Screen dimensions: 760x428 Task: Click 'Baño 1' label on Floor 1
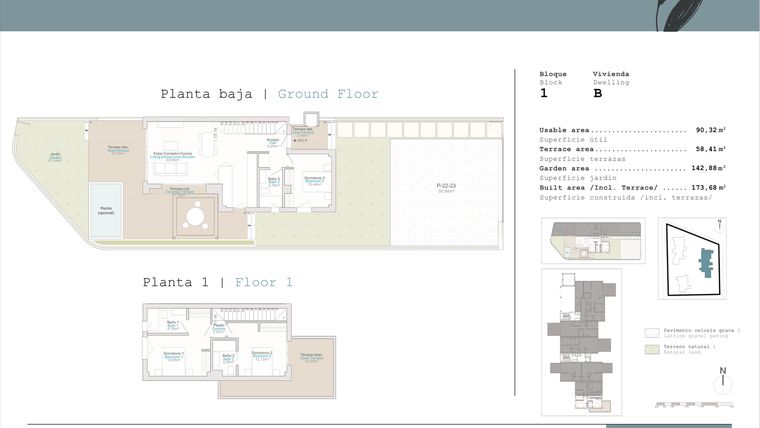(173, 325)
